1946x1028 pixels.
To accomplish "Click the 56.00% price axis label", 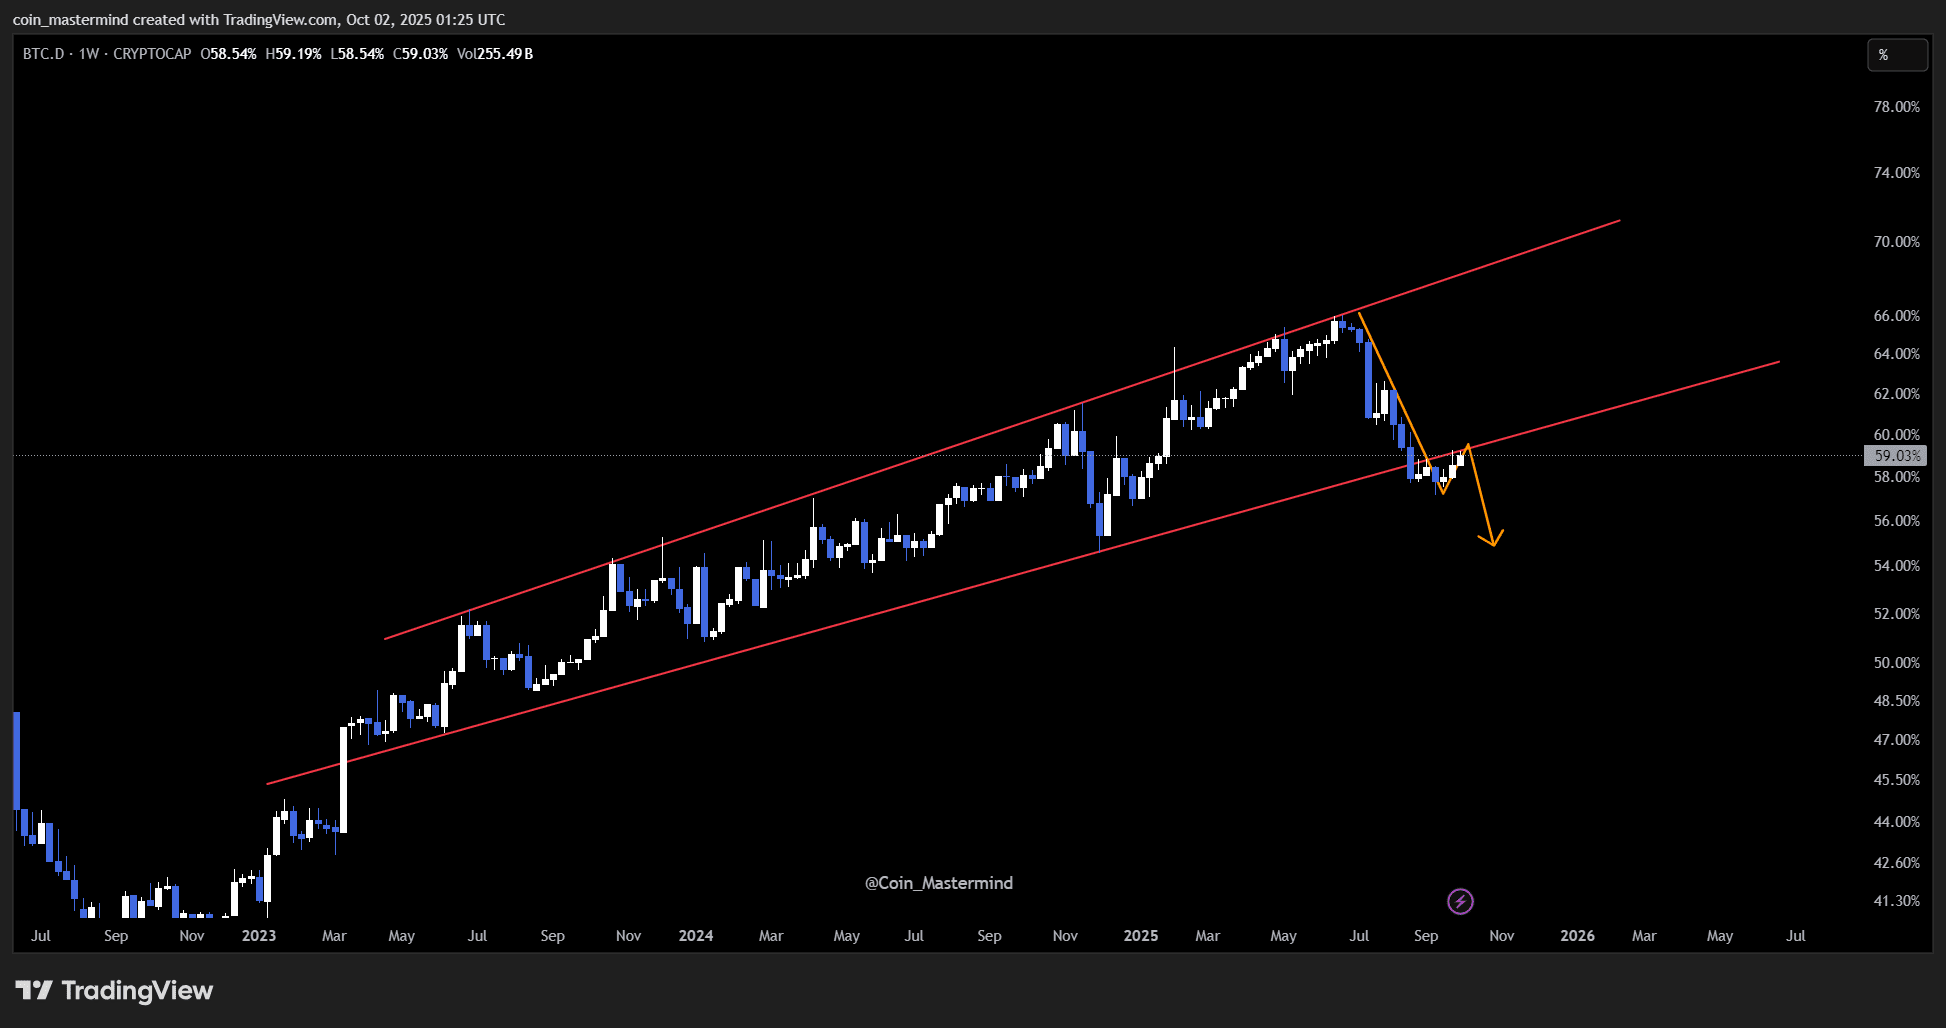I will 1897,521.
